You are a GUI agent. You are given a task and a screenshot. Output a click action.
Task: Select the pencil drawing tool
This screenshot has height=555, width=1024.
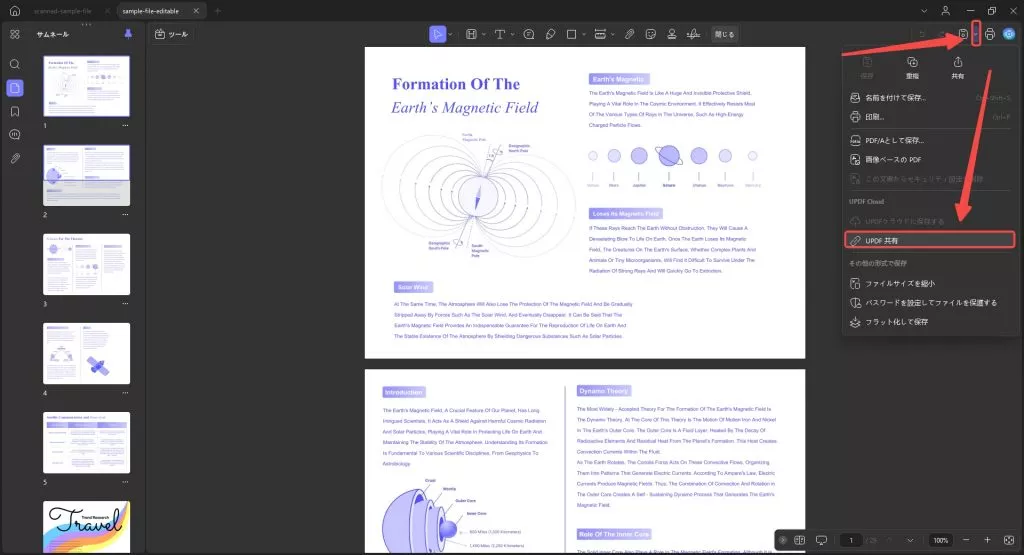551,34
